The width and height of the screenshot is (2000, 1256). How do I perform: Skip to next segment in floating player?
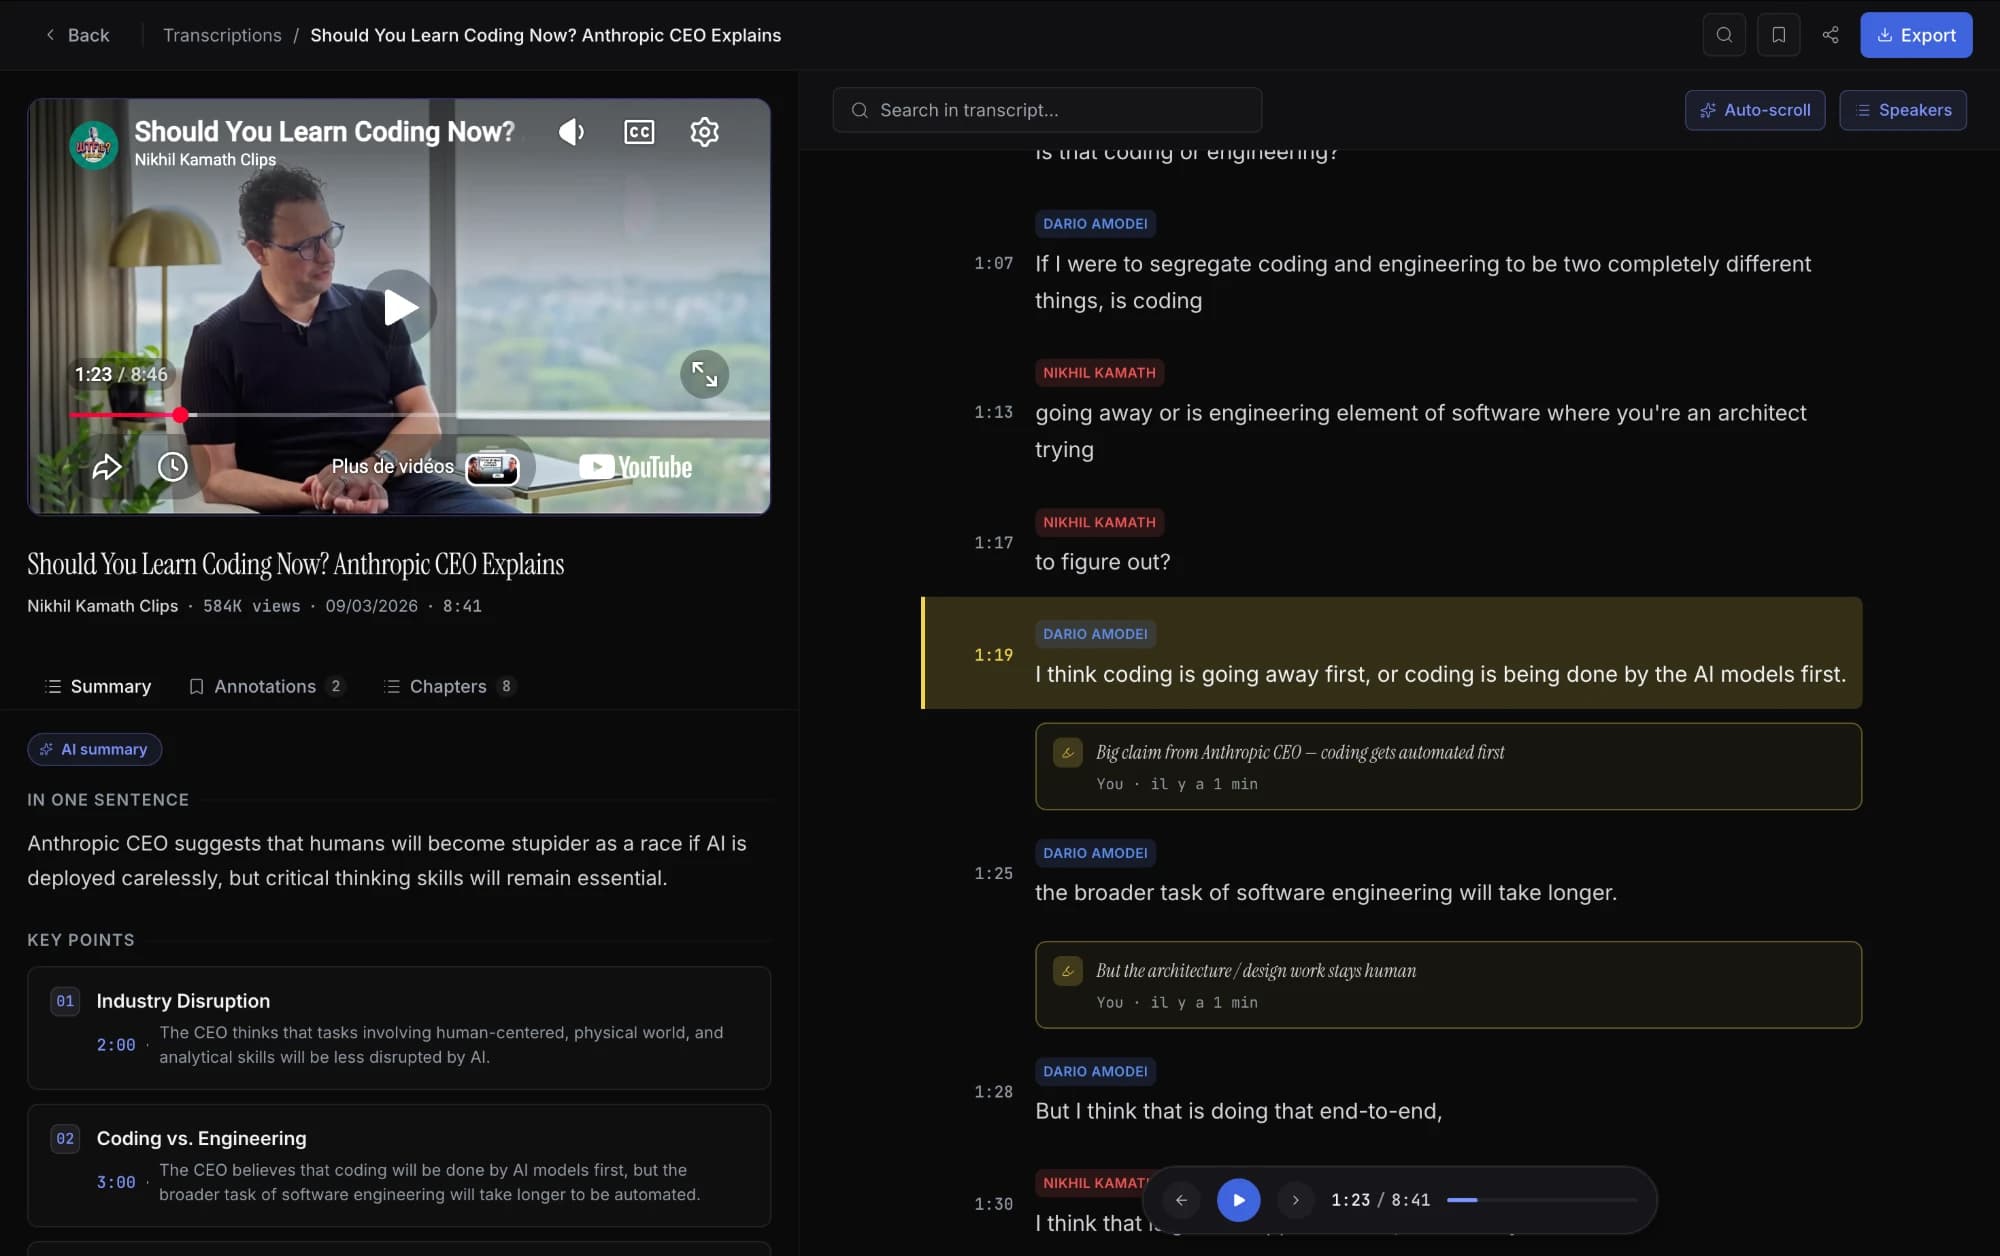point(1296,1200)
